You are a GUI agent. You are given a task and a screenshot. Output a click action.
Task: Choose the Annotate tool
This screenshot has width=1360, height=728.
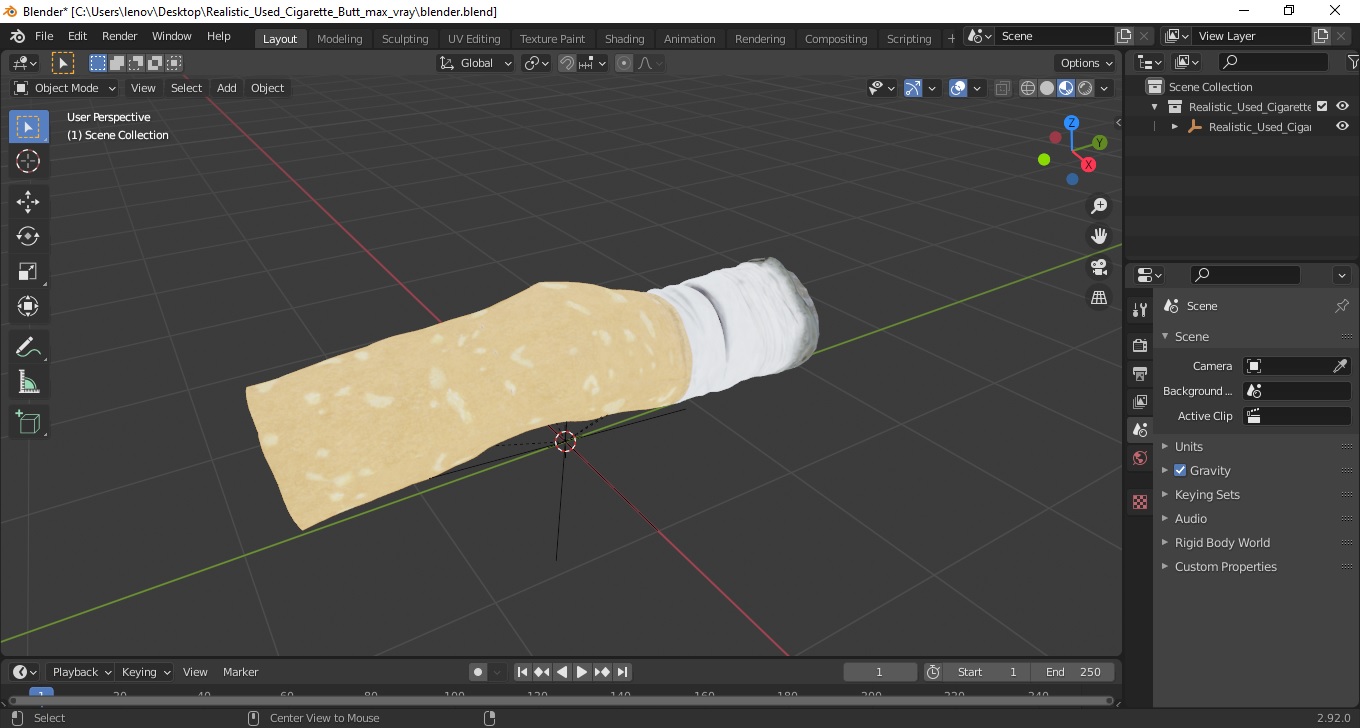28,348
